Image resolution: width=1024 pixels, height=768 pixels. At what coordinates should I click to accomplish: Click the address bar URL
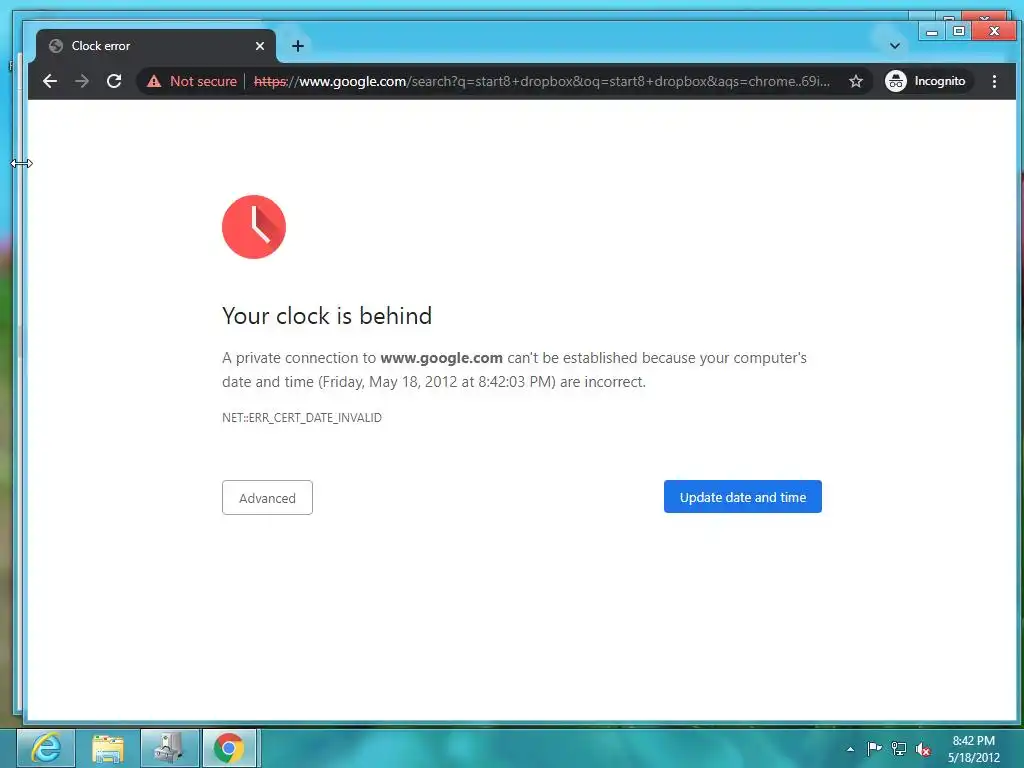tap(541, 81)
